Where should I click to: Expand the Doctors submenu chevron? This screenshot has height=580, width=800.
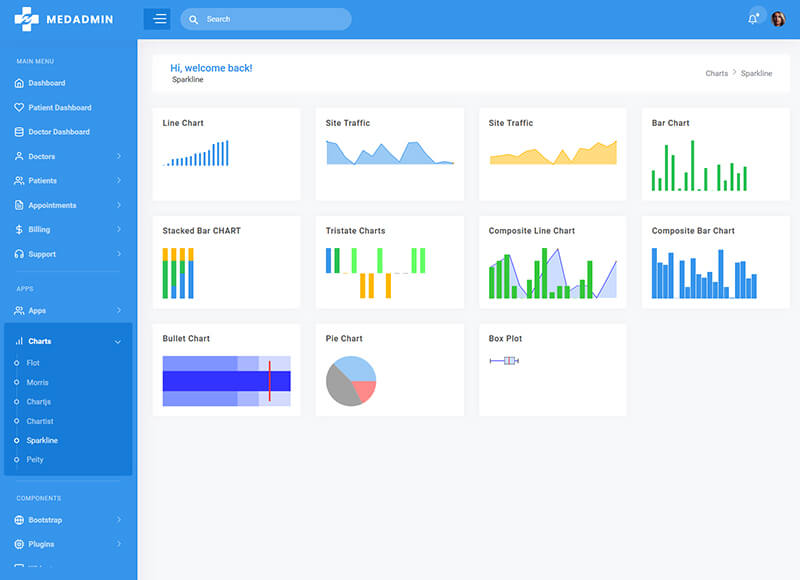tap(118, 157)
